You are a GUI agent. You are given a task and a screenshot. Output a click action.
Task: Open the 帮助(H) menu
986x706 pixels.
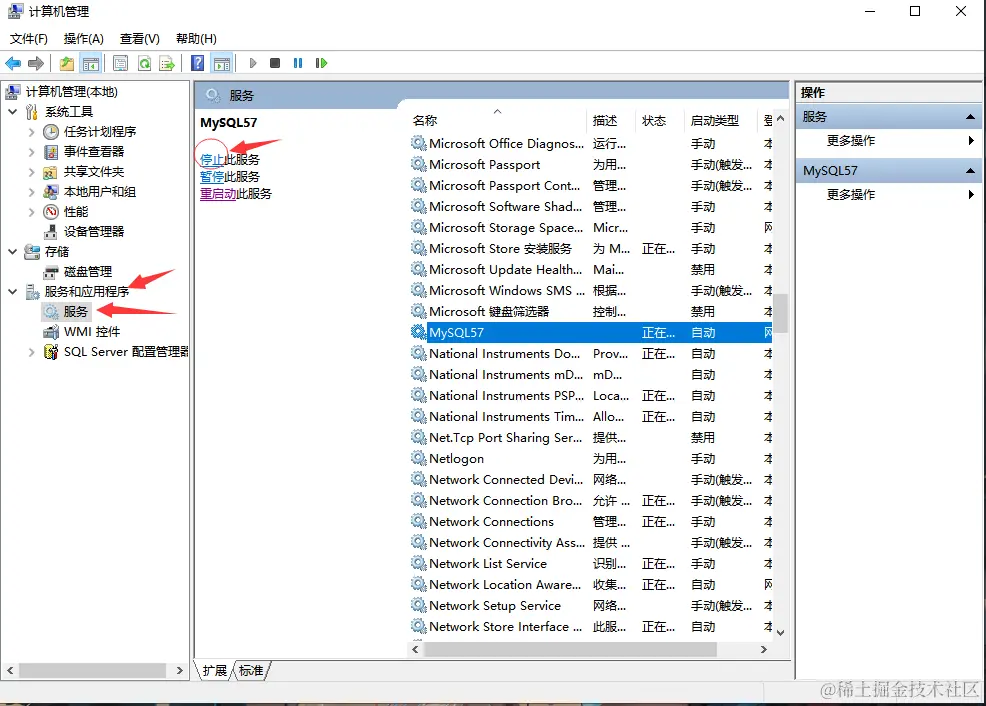[x=196, y=39]
